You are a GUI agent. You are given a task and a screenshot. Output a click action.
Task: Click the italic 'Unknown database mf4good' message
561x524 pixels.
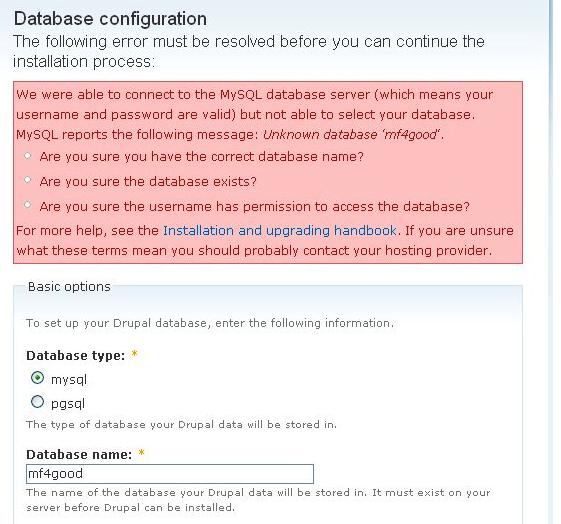[353, 134]
